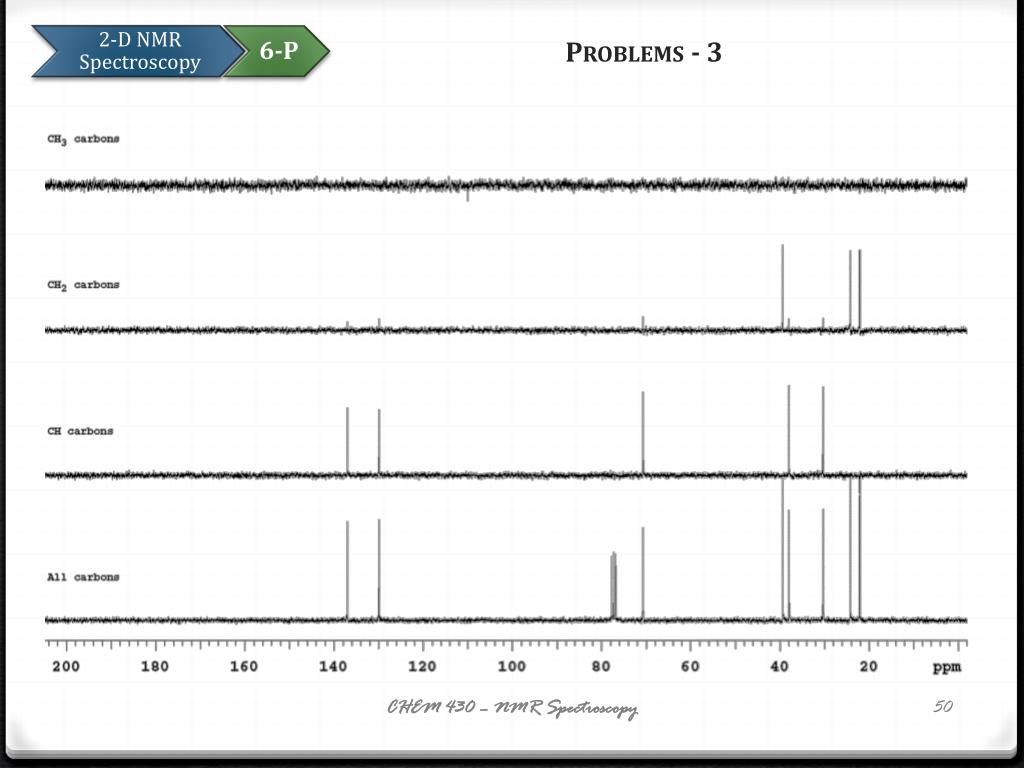Click the '140' axis tick label
1024x768 pixels.
pos(333,667)
